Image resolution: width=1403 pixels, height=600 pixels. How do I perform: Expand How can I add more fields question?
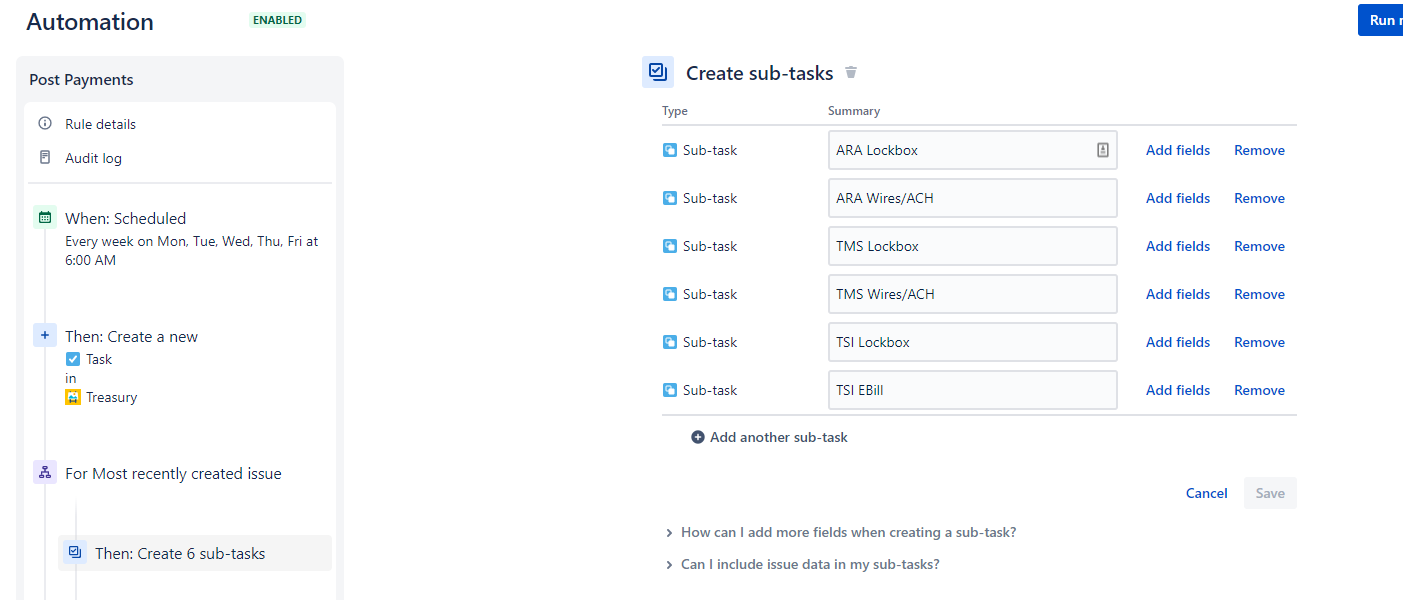tap(848, 531)
